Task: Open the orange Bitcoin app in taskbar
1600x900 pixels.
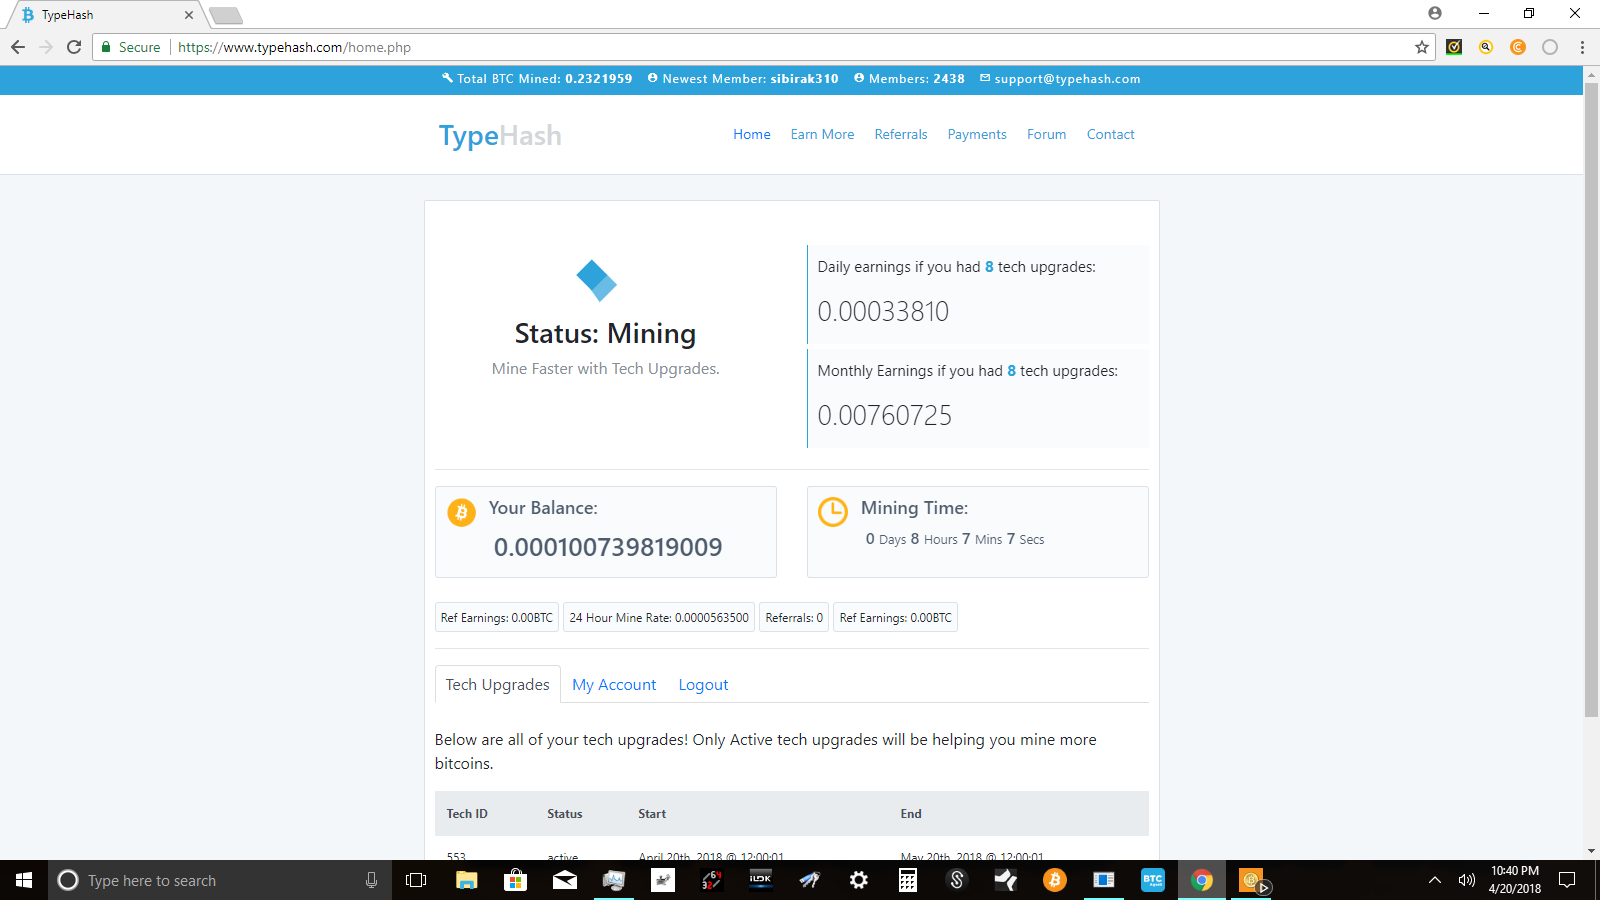Action: click(1054, 880)
